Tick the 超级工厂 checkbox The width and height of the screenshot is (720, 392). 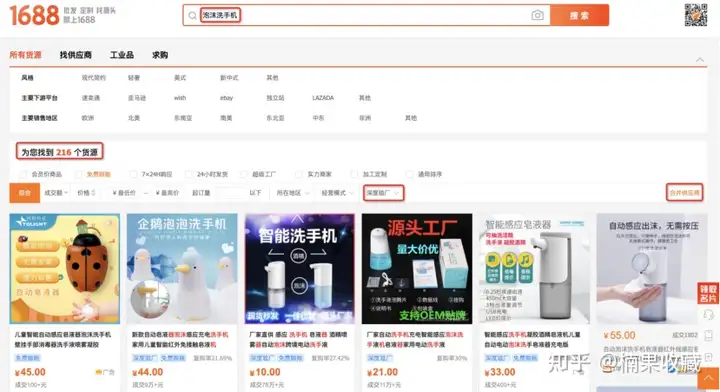[x=244, y=174]
